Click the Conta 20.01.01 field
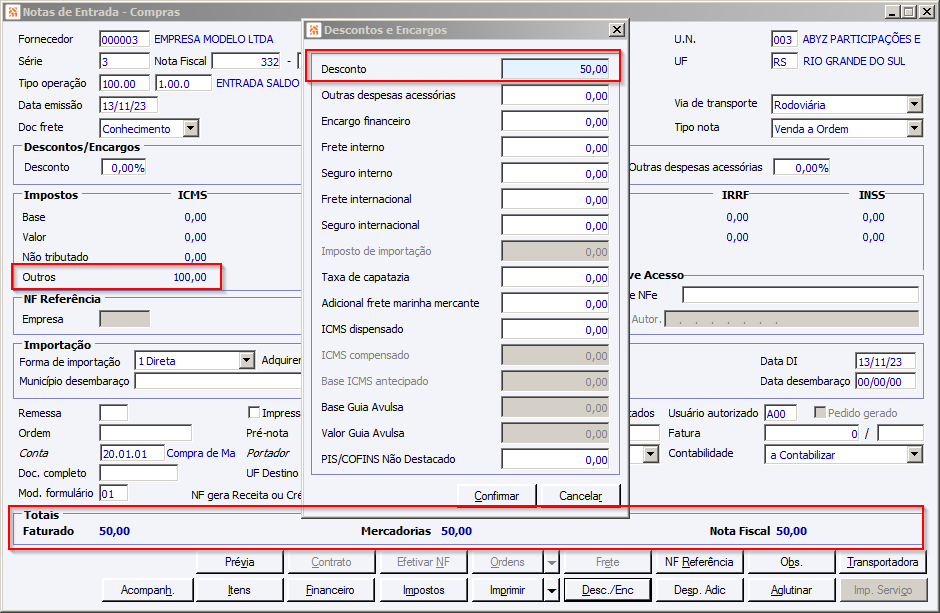Image resolution: width=940 pixels, height=613 pixels. 132,454
